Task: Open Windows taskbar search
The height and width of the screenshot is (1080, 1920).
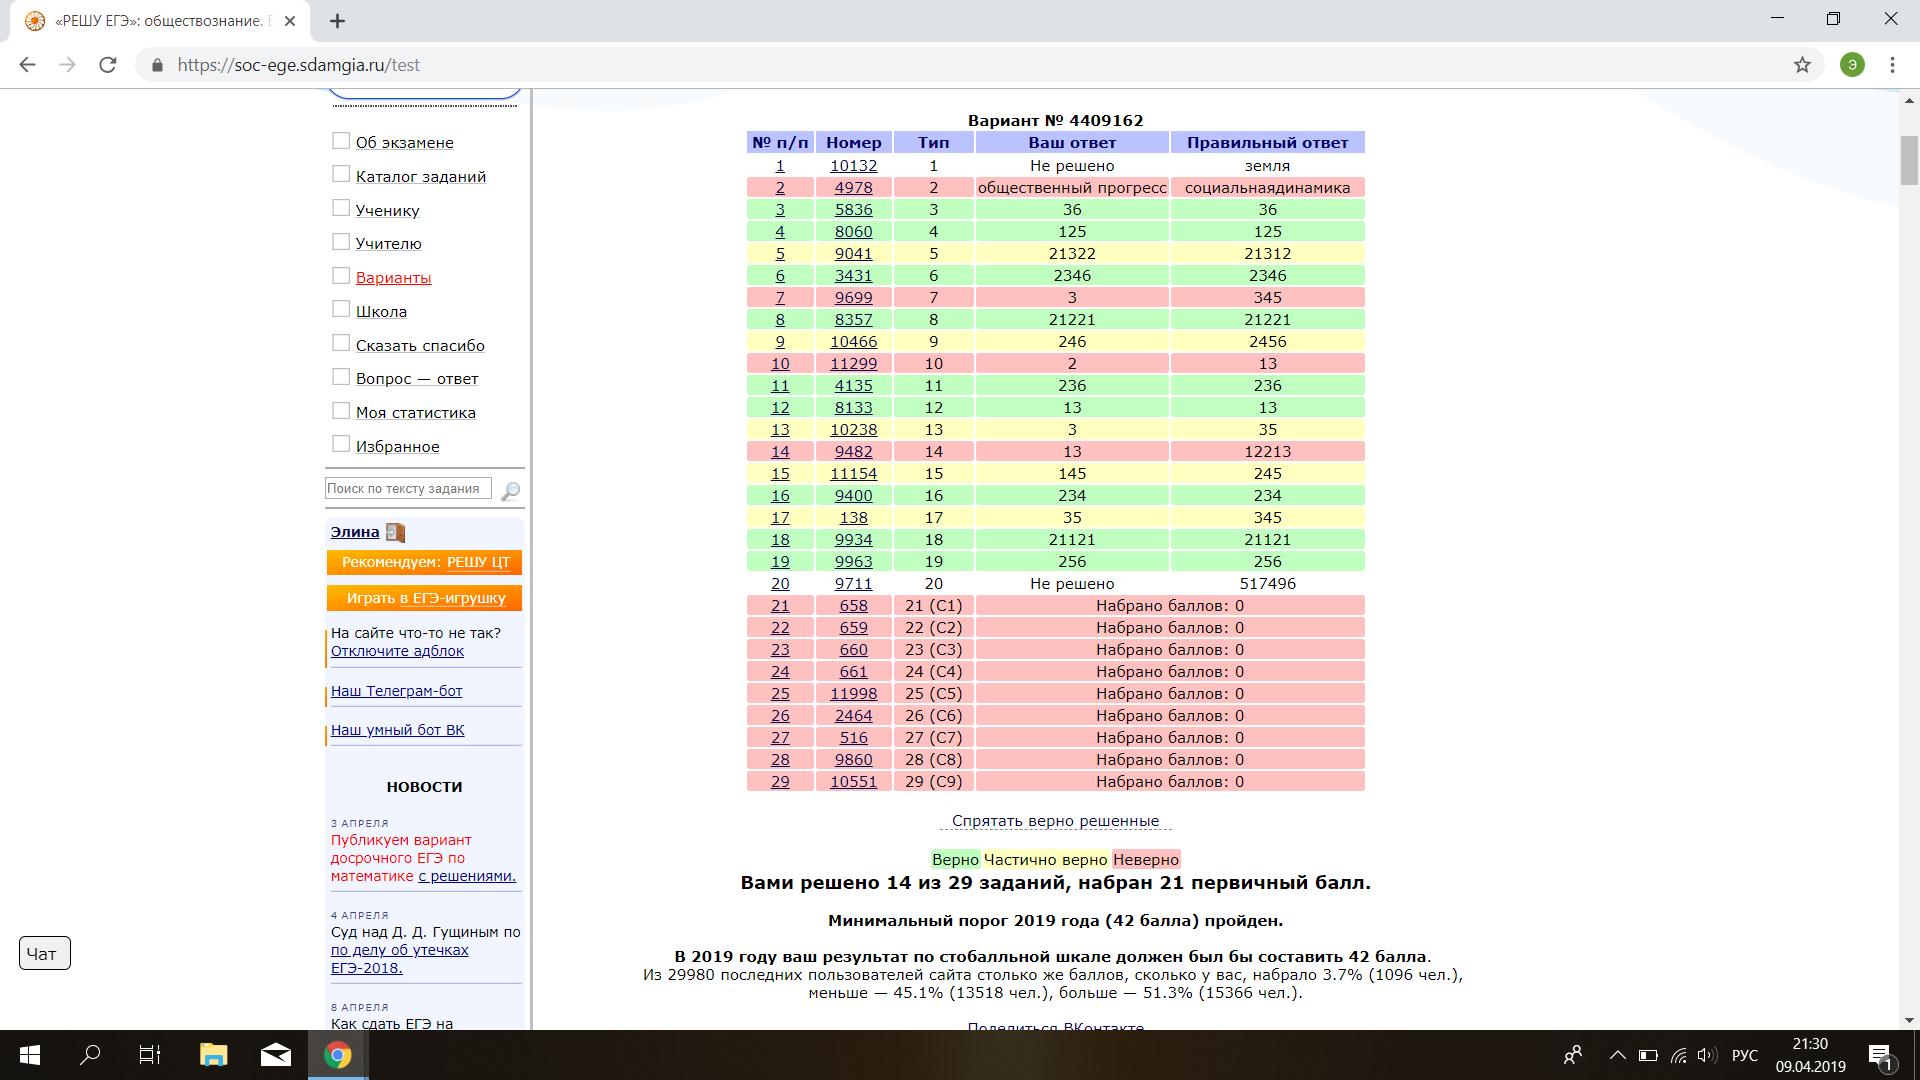Action: coord(90,1055)
